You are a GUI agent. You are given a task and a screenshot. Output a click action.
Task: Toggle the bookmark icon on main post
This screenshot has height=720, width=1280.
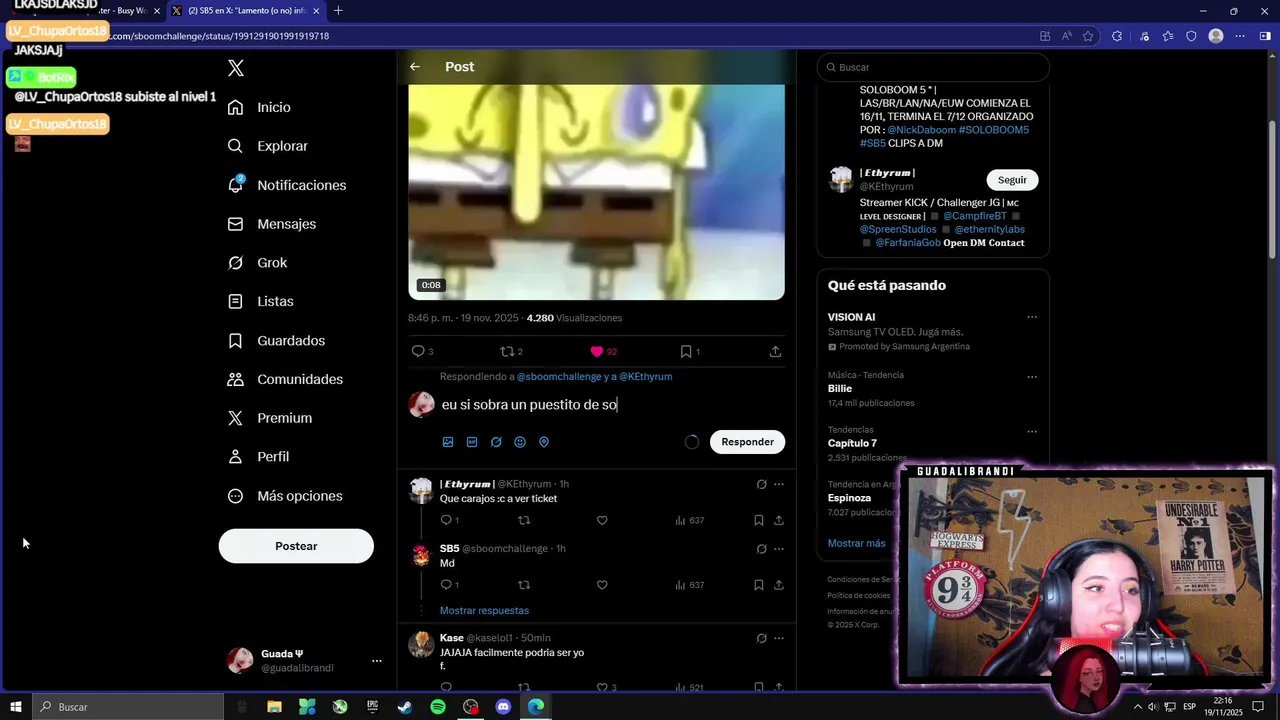[686, 351]
